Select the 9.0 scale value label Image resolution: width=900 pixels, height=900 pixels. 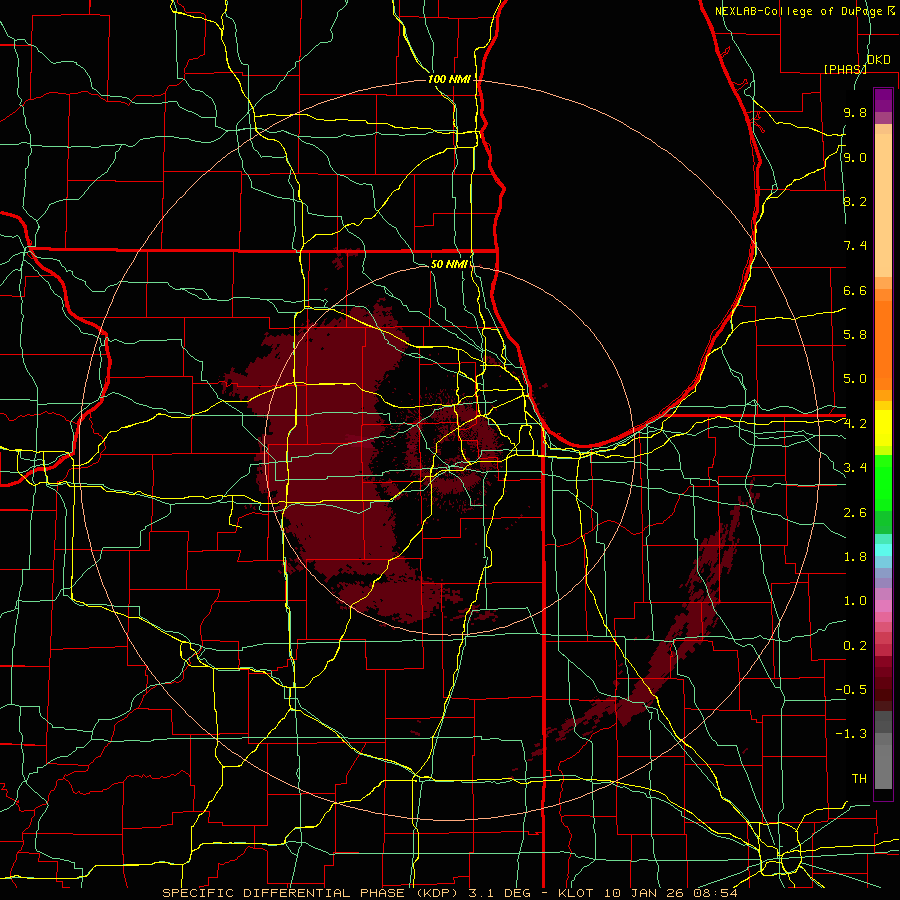[855, 157]
